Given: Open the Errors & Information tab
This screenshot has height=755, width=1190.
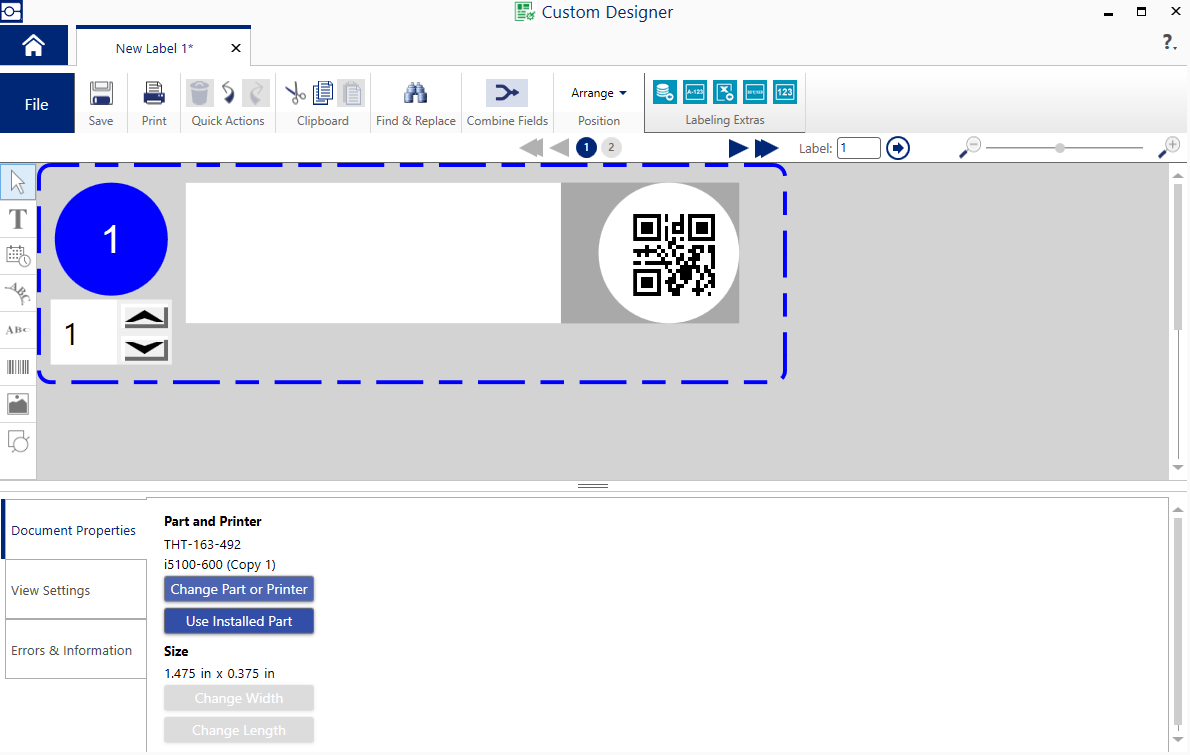Looking at the screenshot, I should 75,650.
